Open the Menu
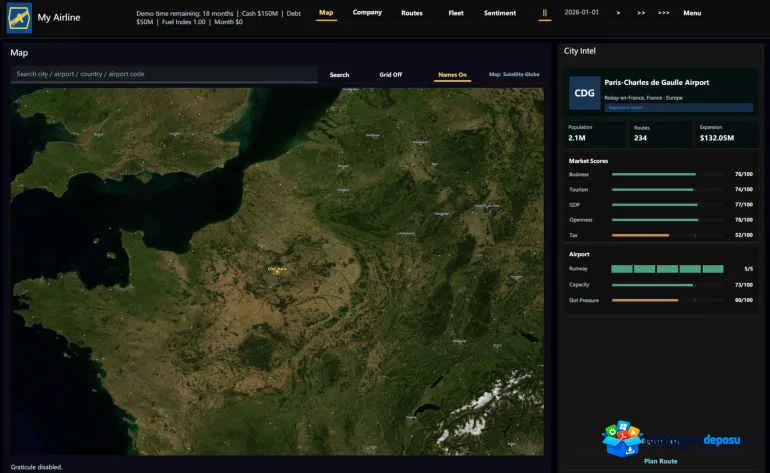The image size is (770, 473). (692, 13)
